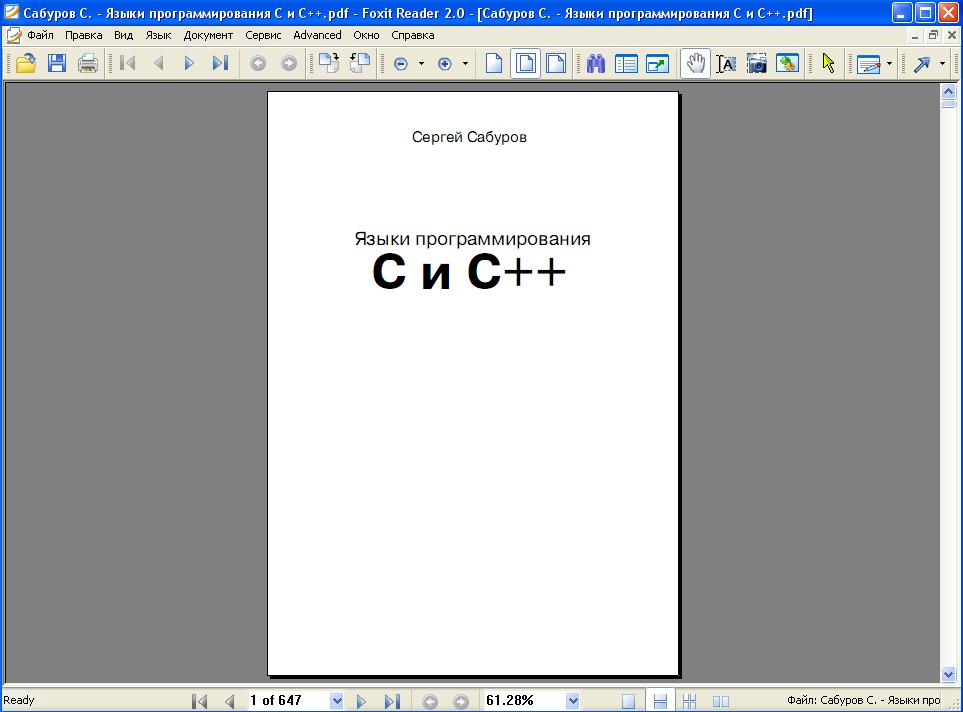Activate the Hand tool
The image size is (963, 712).
[695, 63]
